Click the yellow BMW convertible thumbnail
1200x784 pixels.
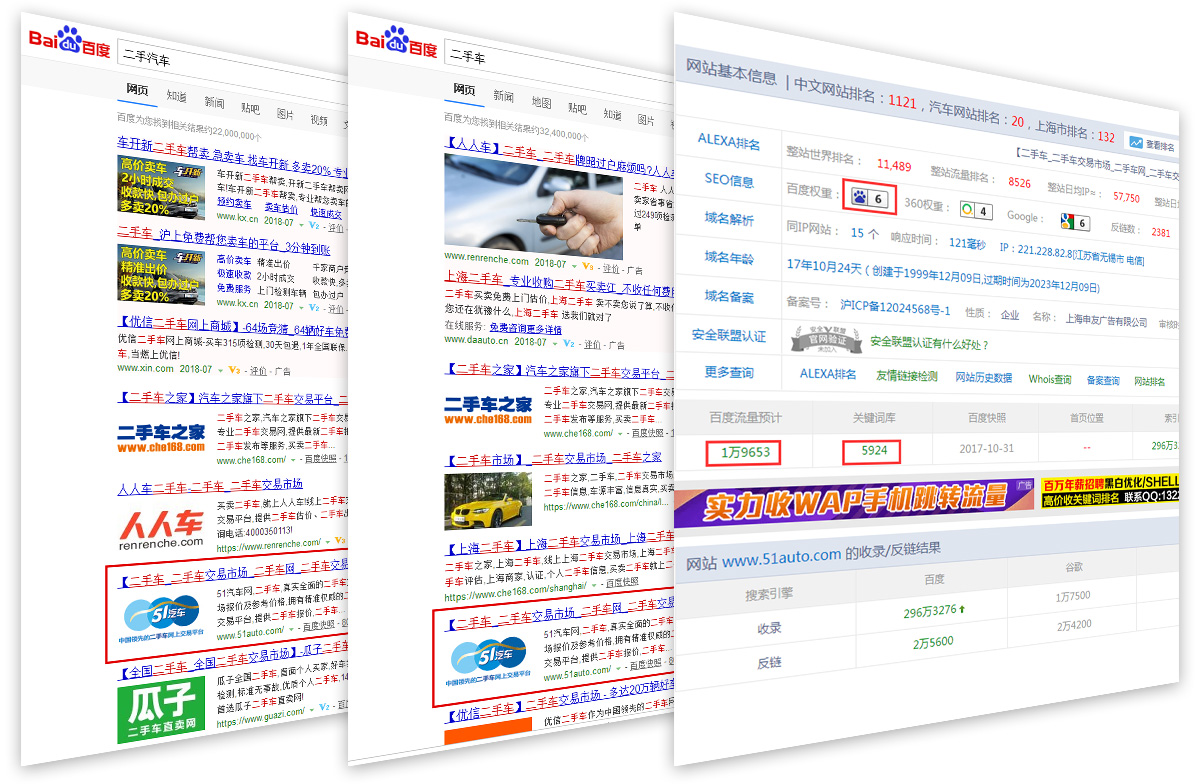(x=488, y=500)
